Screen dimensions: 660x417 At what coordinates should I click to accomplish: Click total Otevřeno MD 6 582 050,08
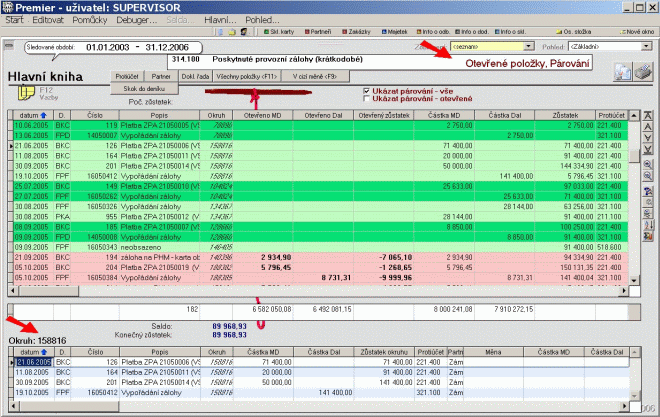coord(271,309)
